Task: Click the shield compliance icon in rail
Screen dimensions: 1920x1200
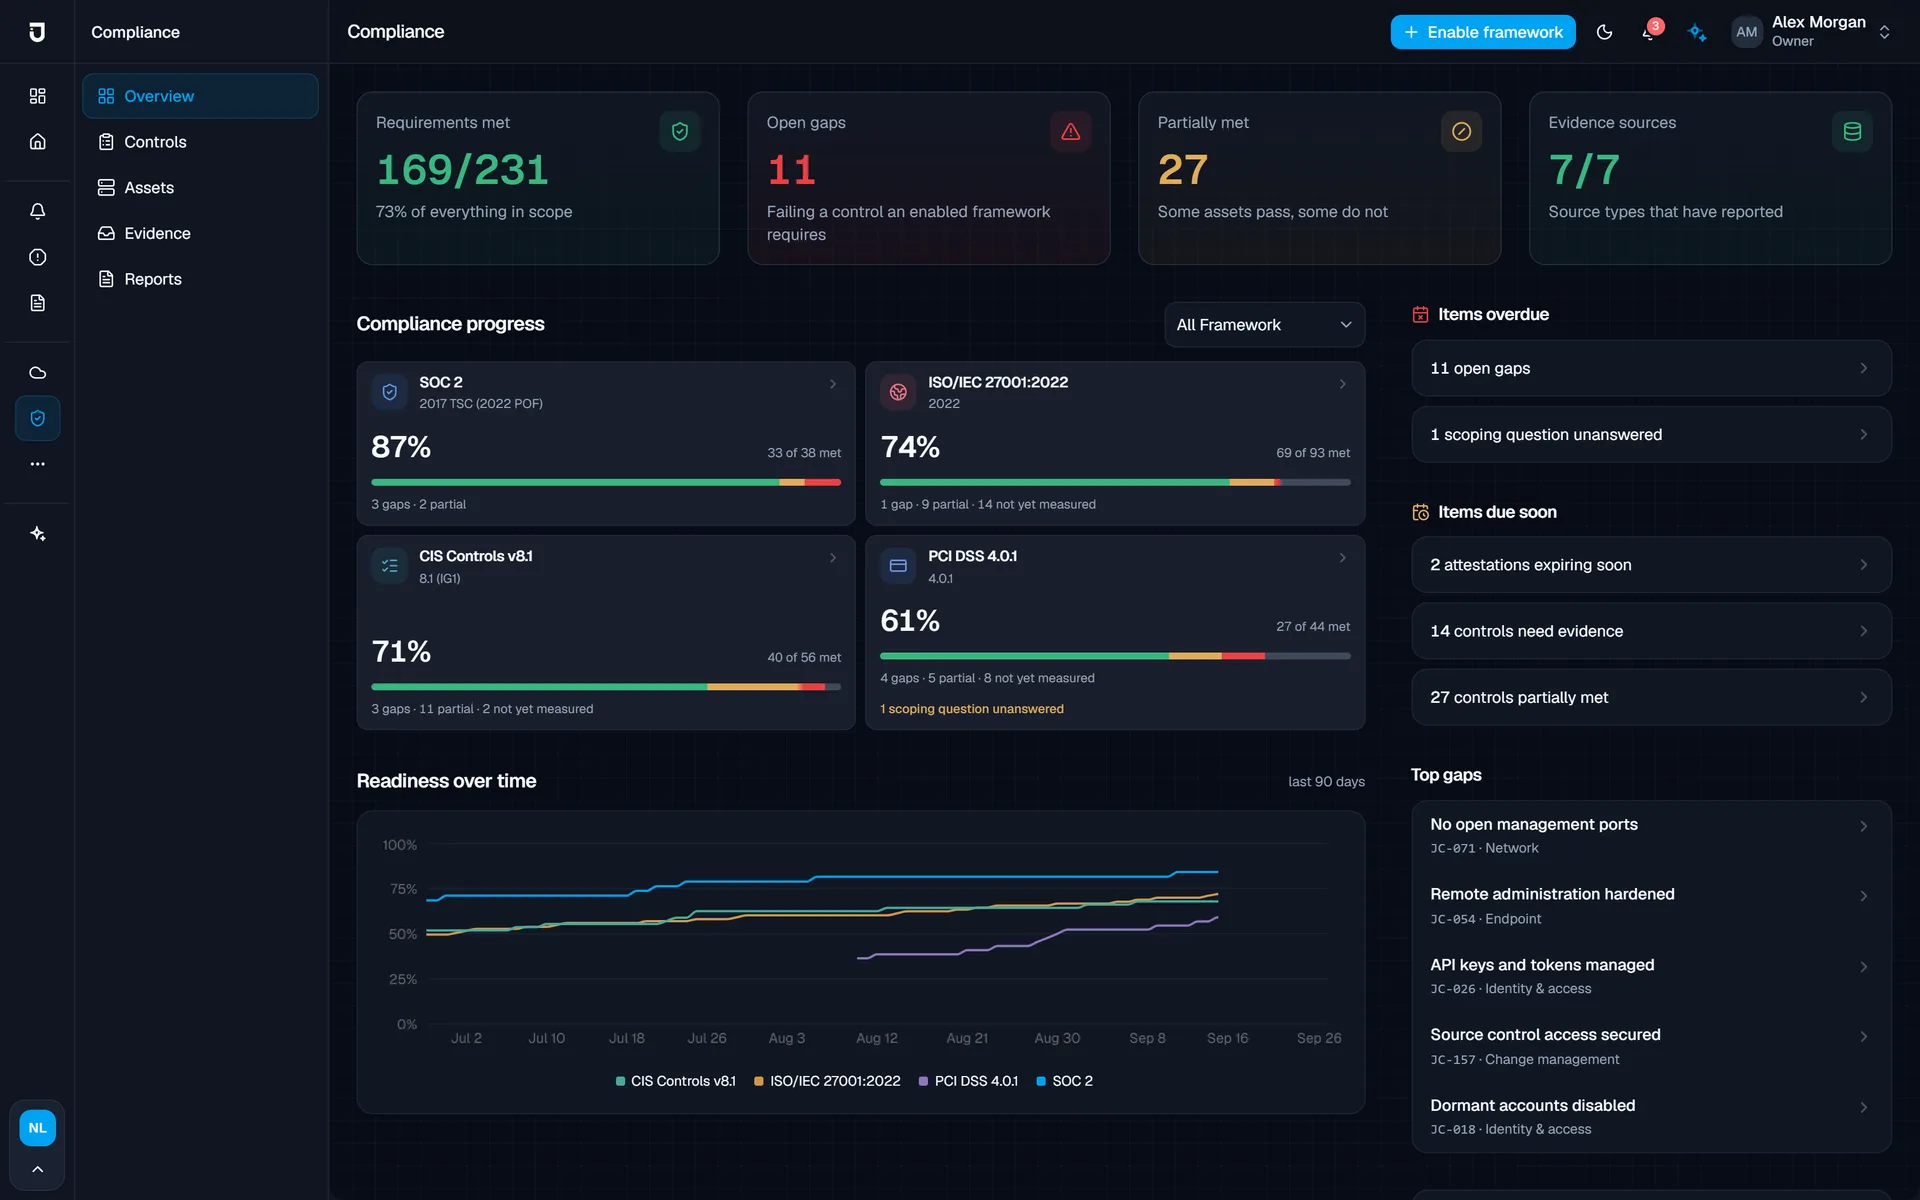Action: [x=37, y=418]
